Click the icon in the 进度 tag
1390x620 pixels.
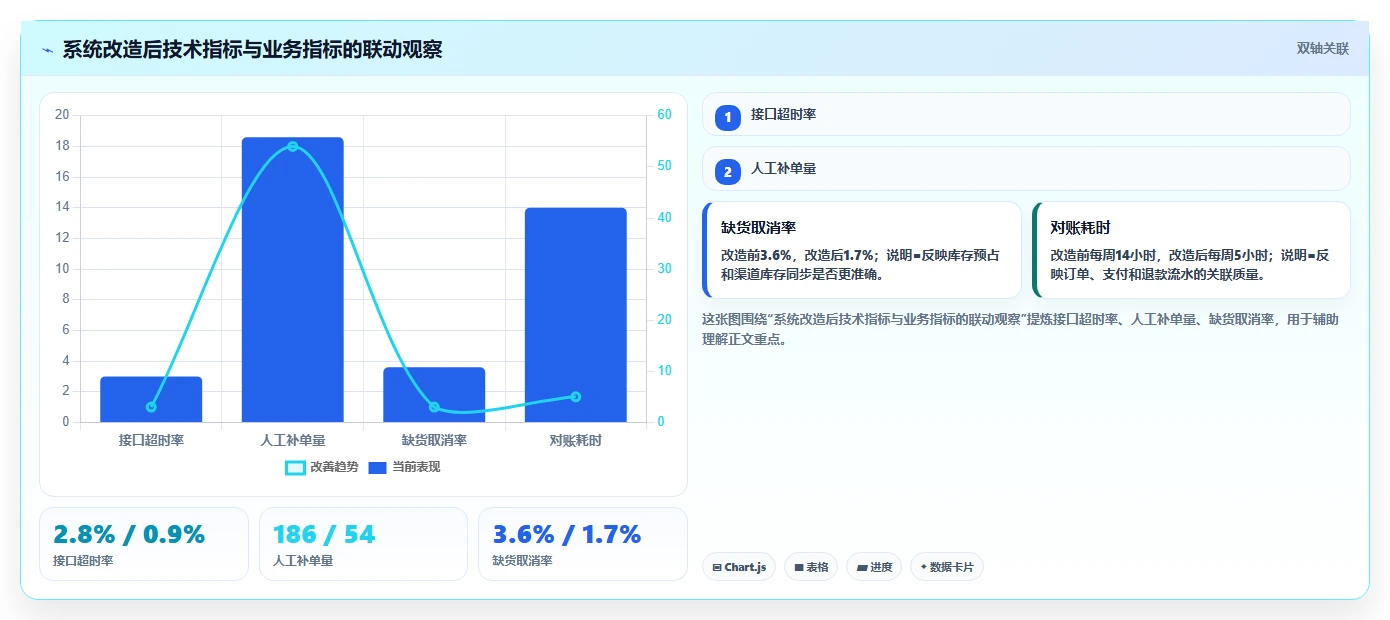pos(862,567)
